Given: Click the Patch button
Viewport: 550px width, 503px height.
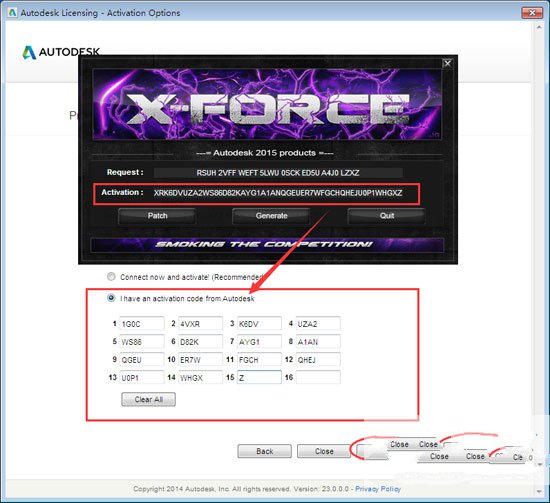Looking at the screenshot, I should tap(157, 216).
